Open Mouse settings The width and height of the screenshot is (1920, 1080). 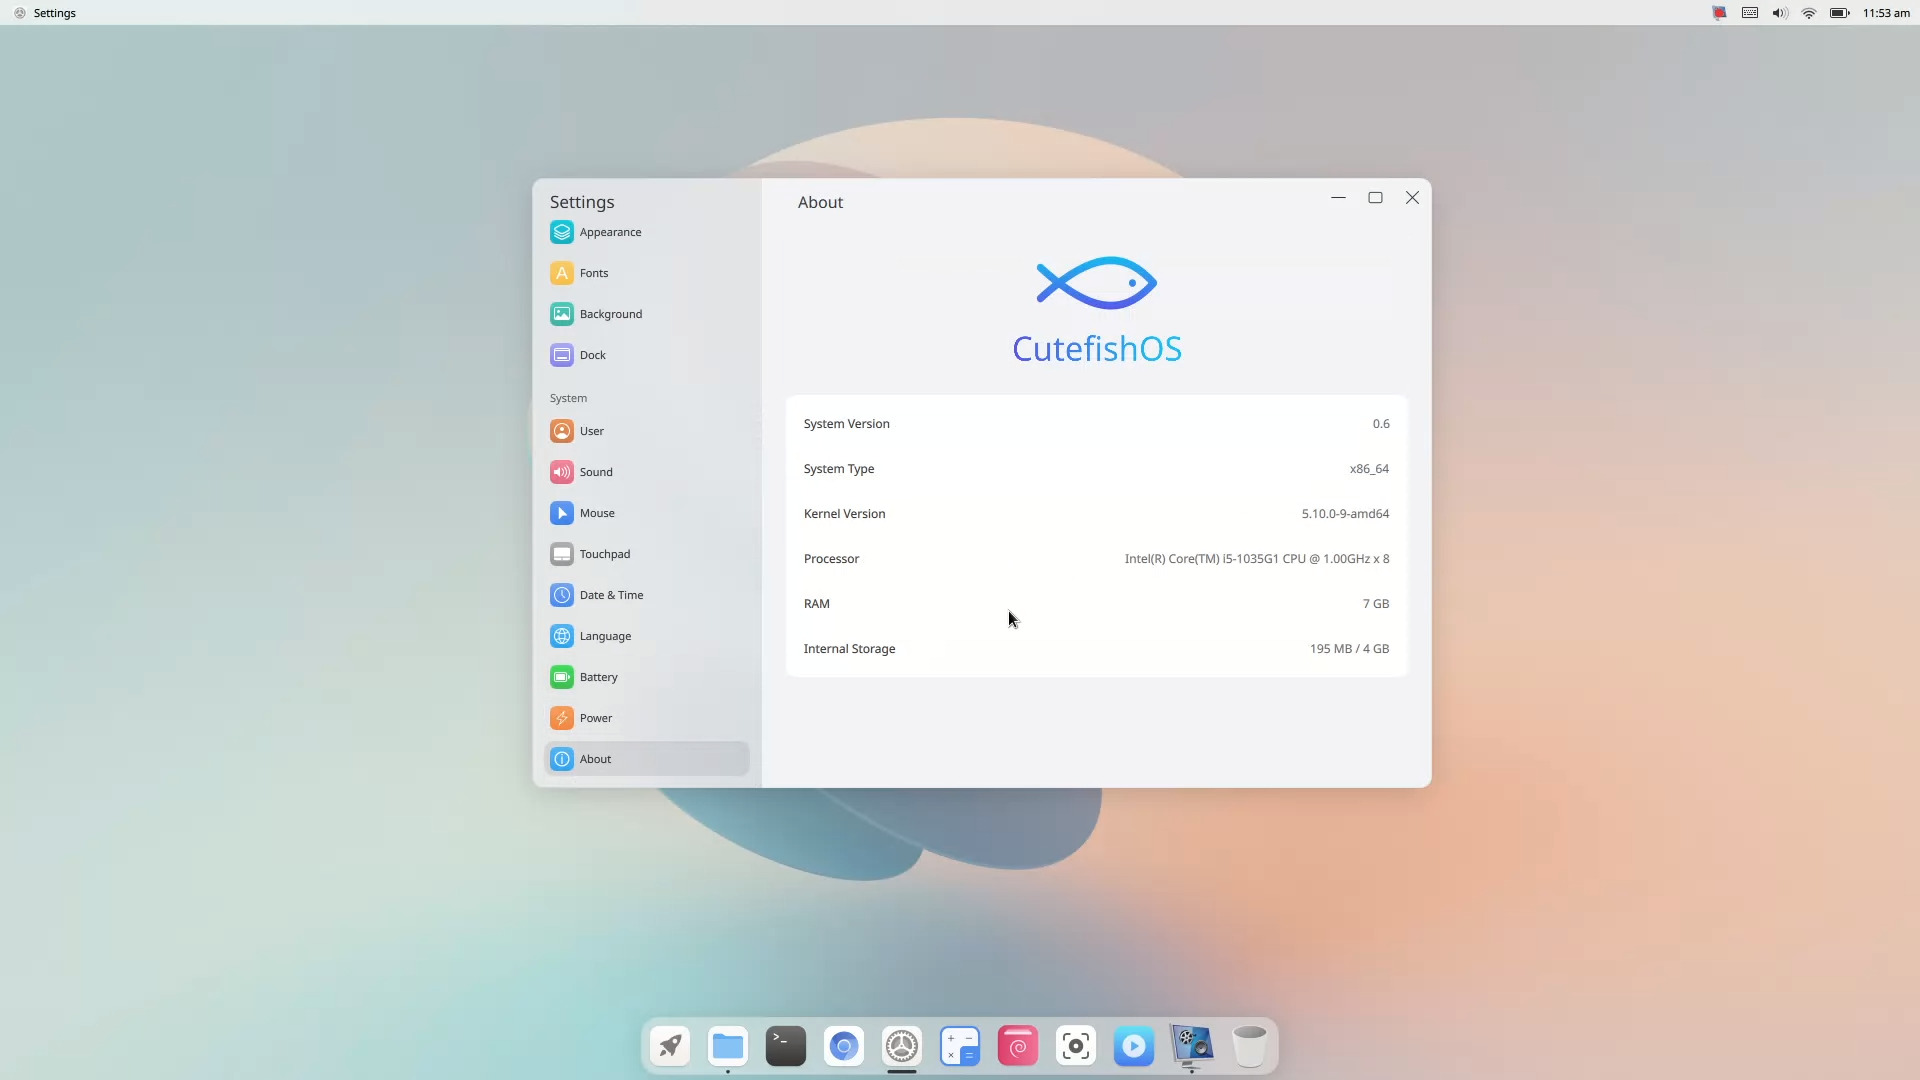click(597, 512)
